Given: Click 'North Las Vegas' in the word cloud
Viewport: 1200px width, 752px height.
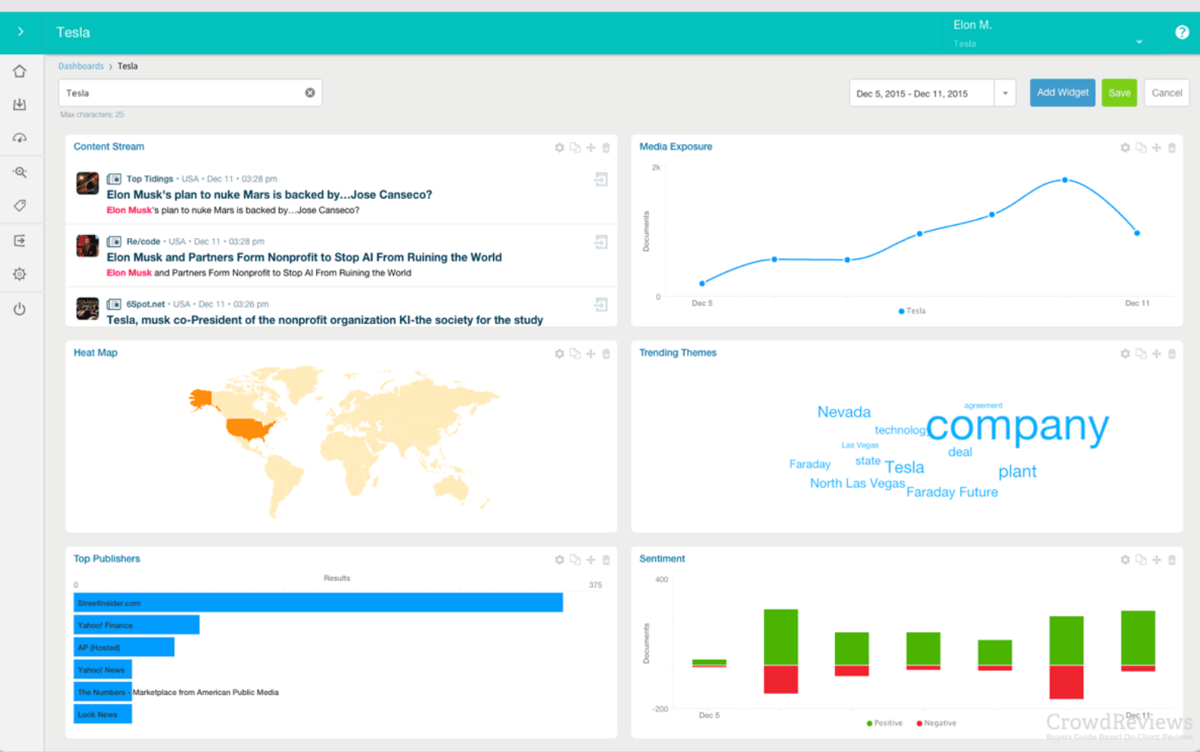Looking at the screenshot, I should pyautogui.click(x=858, y=483).
